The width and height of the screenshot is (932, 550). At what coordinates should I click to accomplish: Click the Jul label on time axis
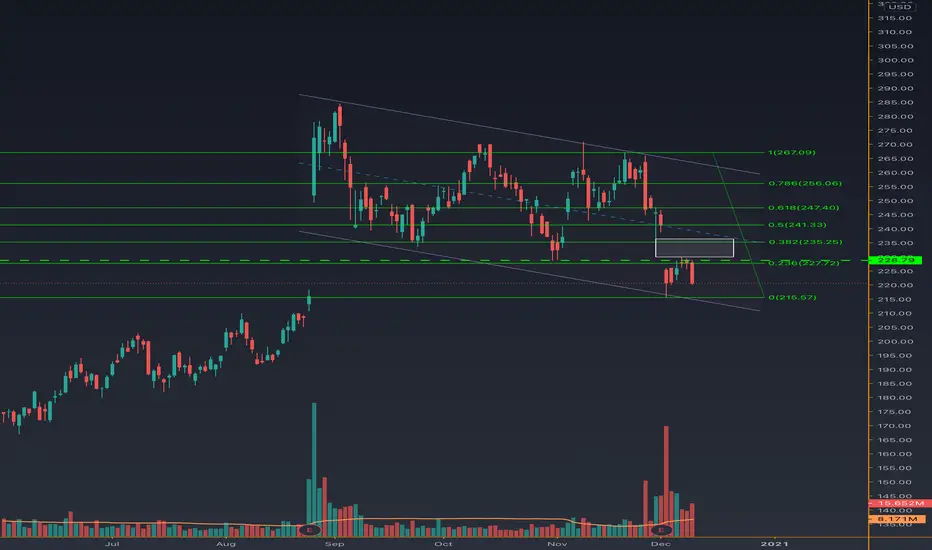point(112,543)
